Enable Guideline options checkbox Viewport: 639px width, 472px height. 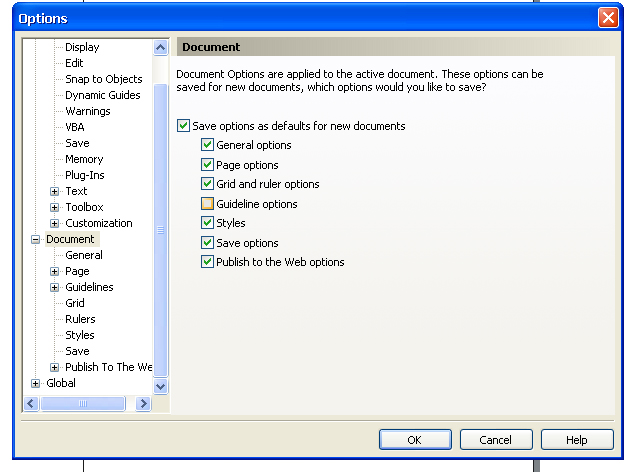coord(207,203)
